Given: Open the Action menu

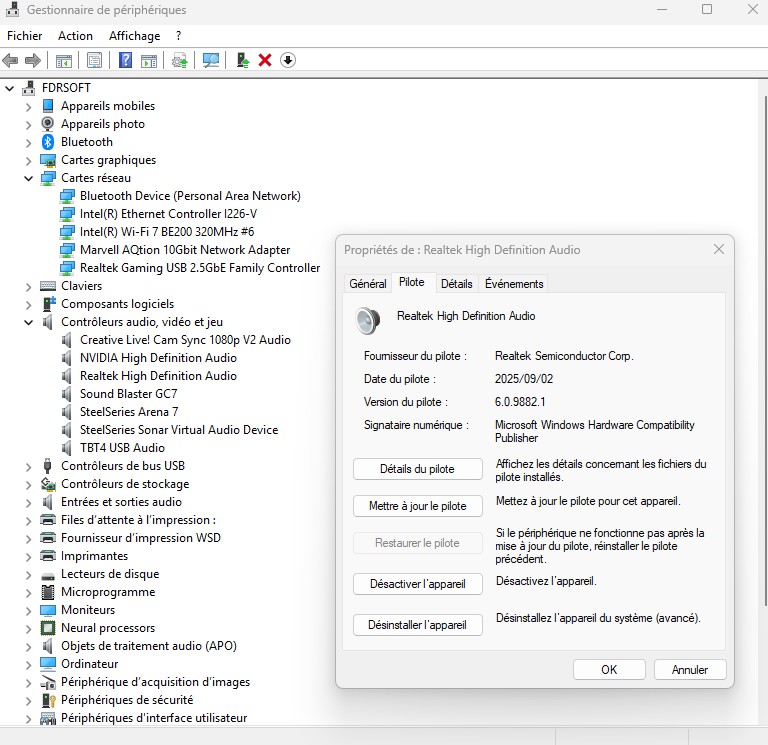Looking at the screenshot, I should coord(75,35).
